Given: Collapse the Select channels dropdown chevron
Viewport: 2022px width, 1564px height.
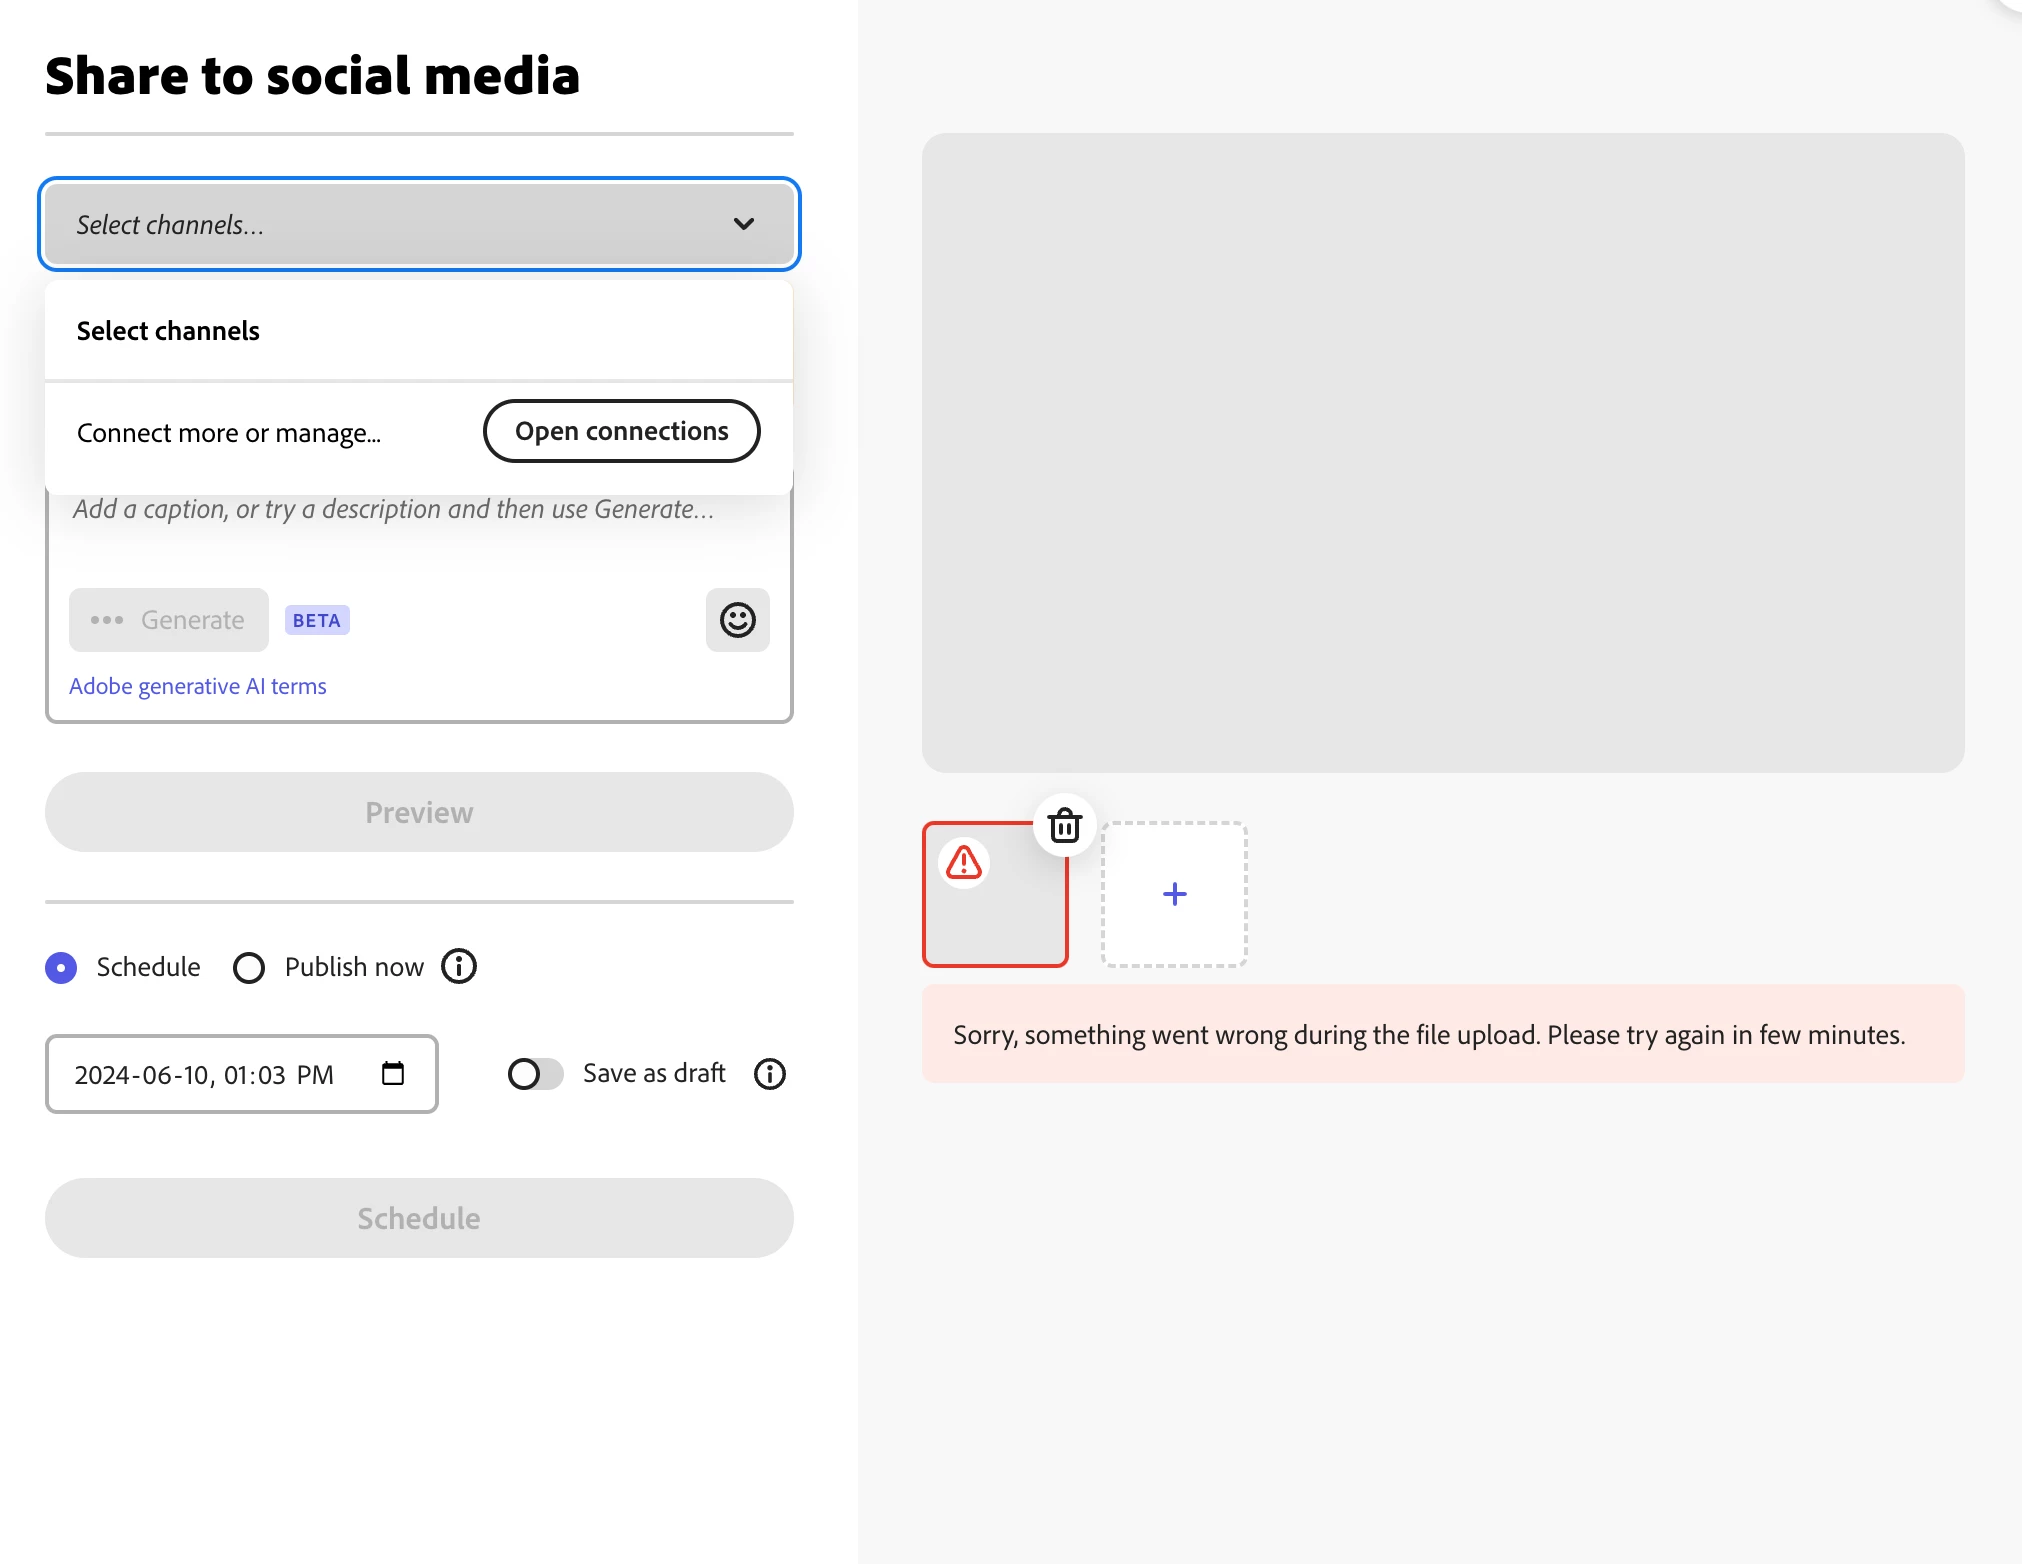Looking at the screenshot, I should (743, 224).
